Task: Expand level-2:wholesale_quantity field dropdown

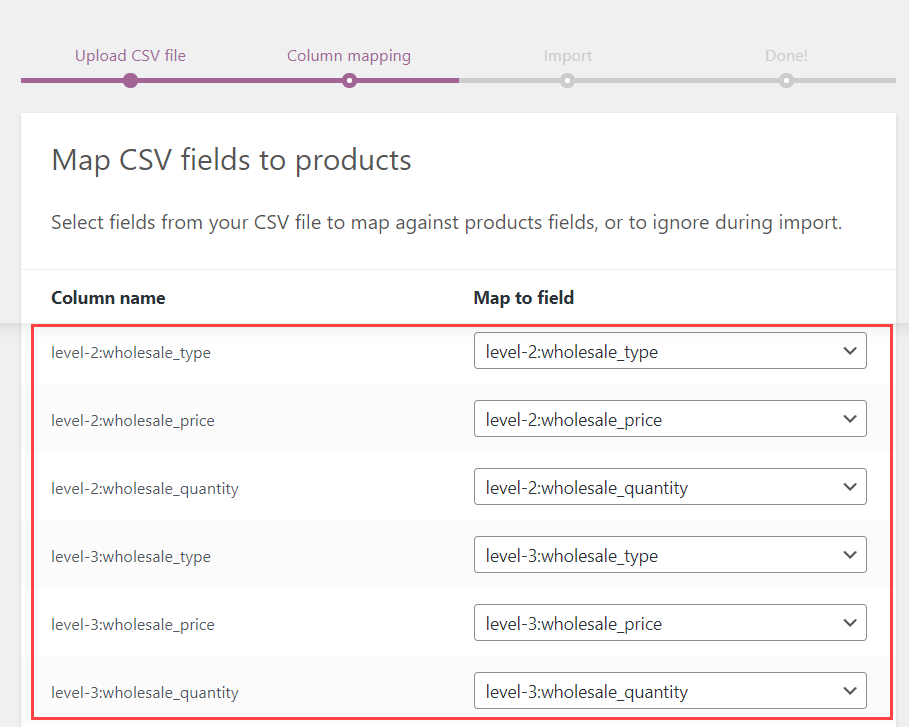Action: point(670,487)
